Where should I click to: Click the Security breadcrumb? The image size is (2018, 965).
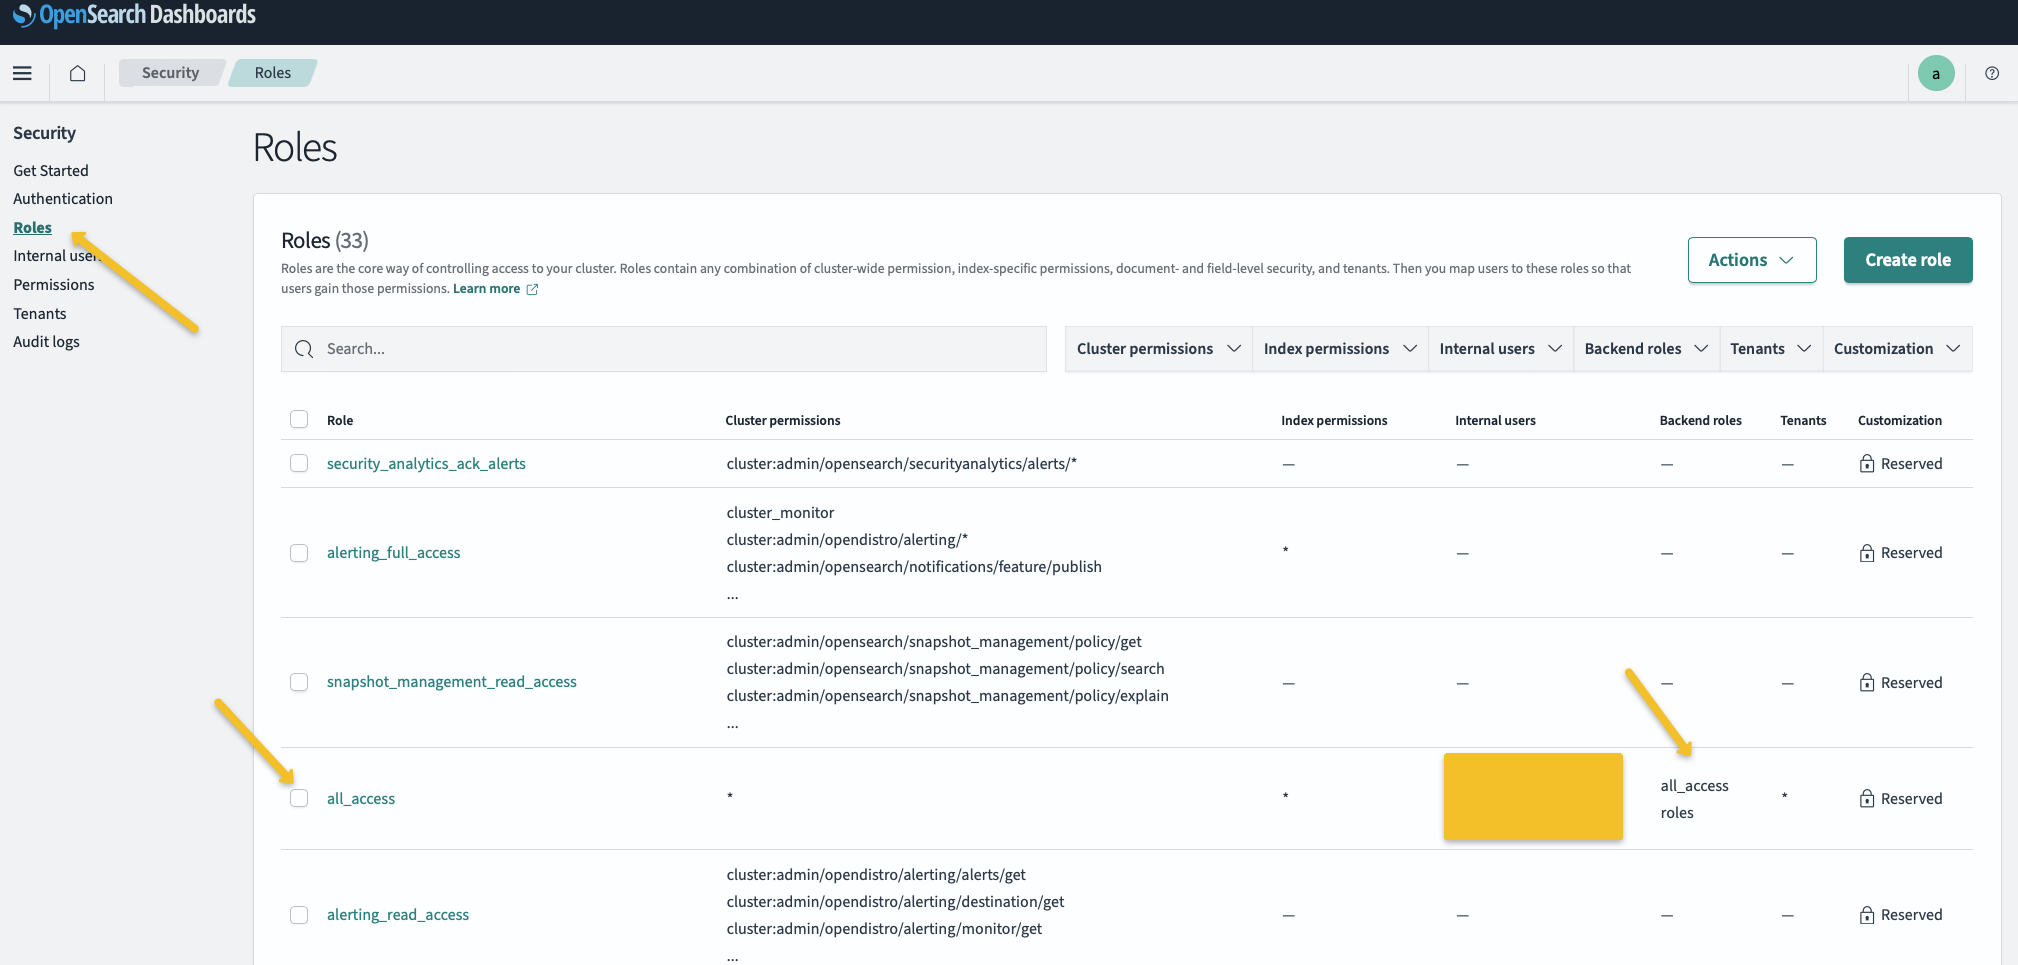click(170, 73)
